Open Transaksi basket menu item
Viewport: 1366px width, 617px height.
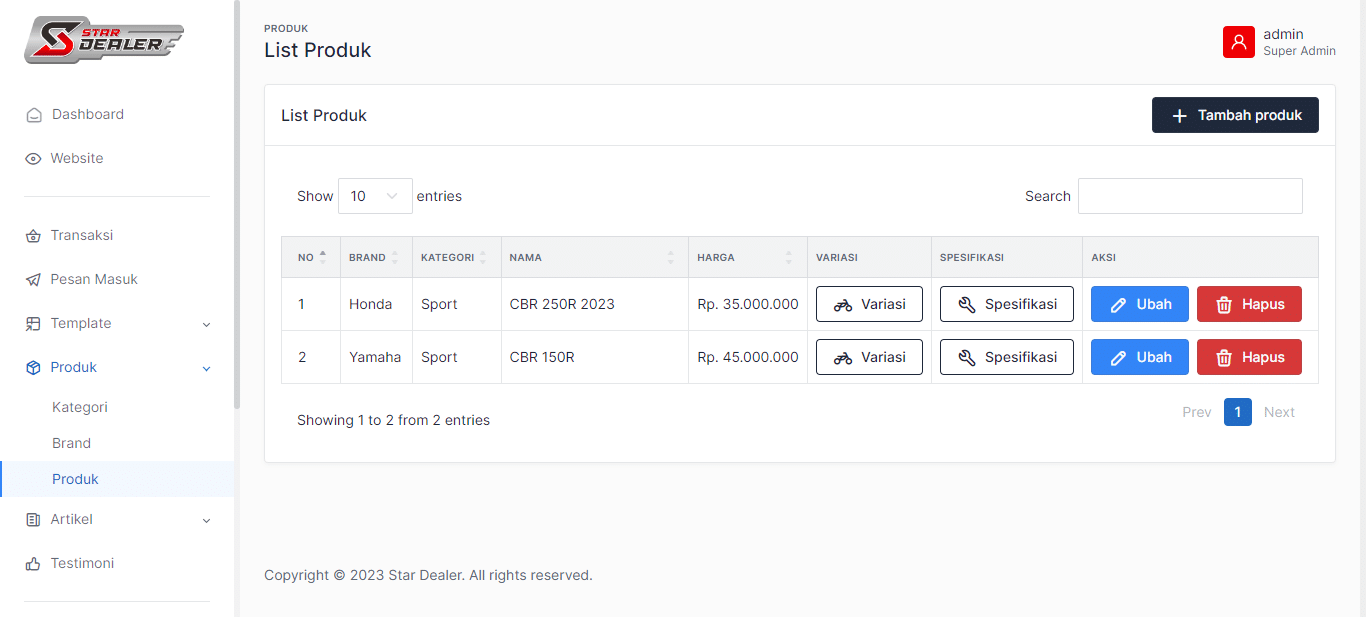[81, 235]
